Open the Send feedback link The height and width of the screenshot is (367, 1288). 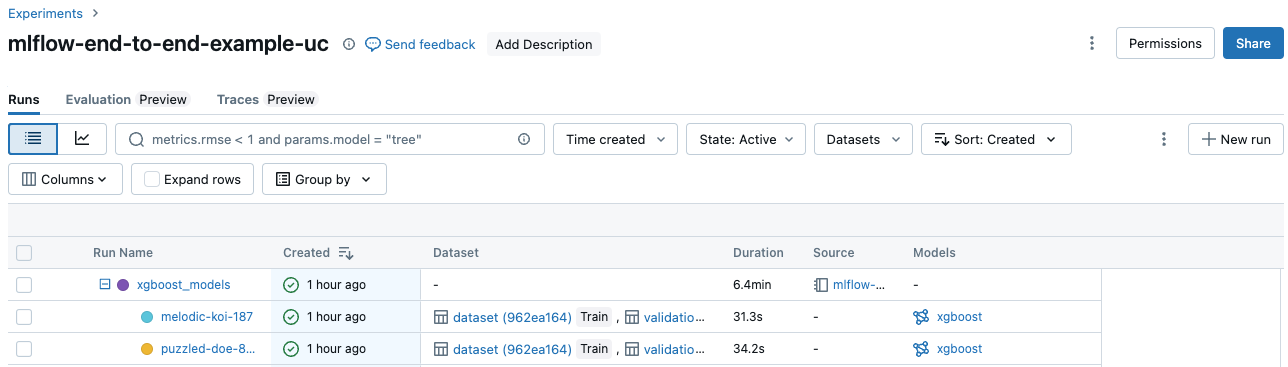coord(420,44)
